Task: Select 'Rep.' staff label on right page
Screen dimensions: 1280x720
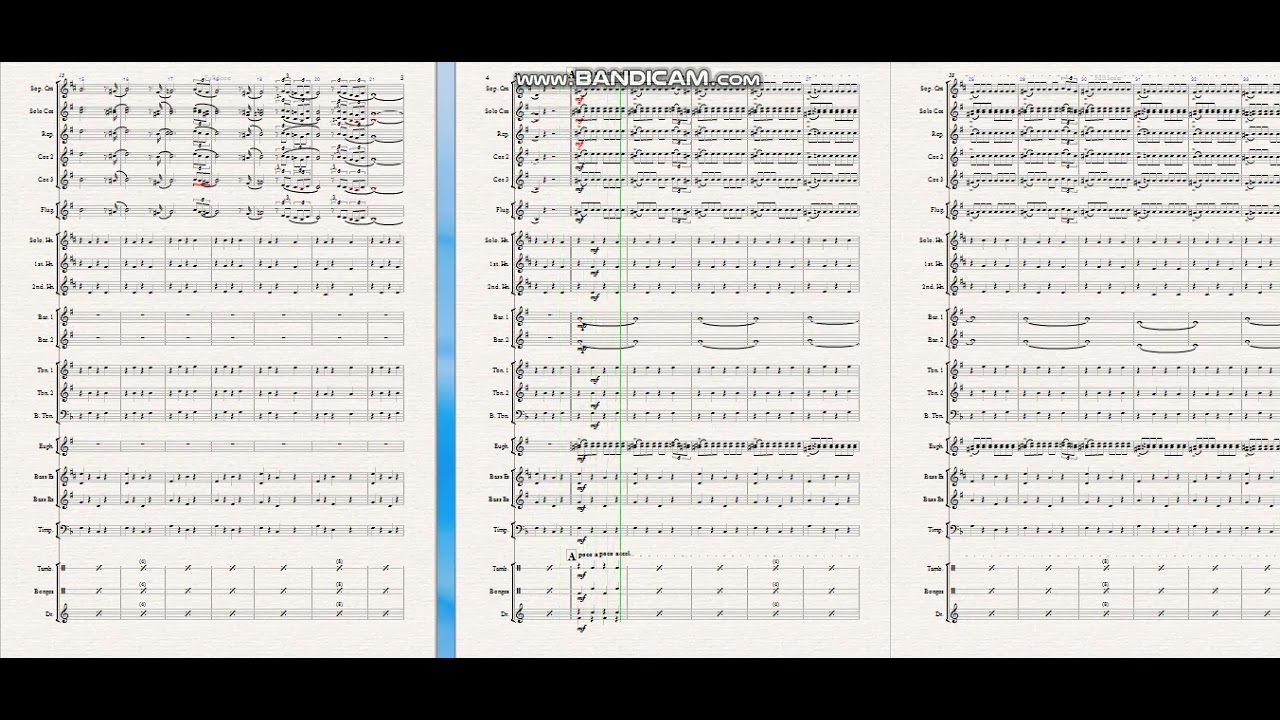Action: point(938,133)
